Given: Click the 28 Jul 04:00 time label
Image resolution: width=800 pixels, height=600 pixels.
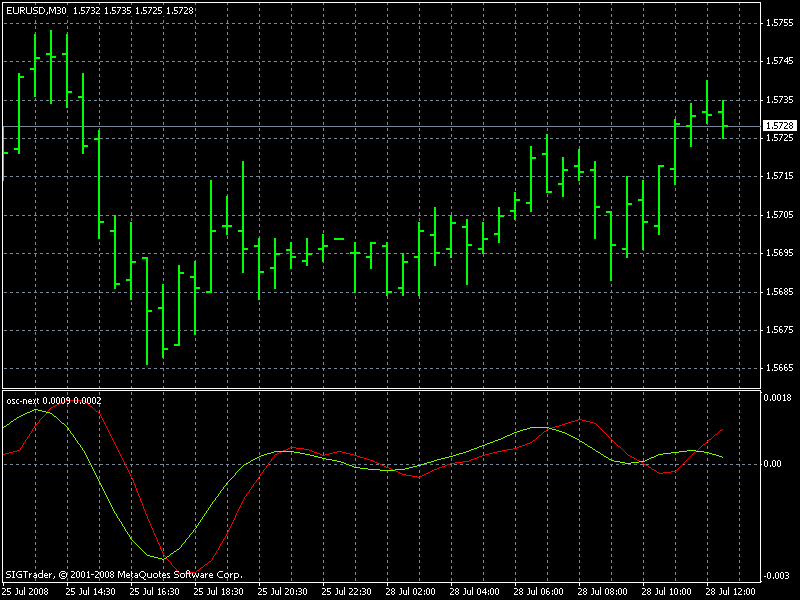Looking at the screenshot, I should 474,592.
